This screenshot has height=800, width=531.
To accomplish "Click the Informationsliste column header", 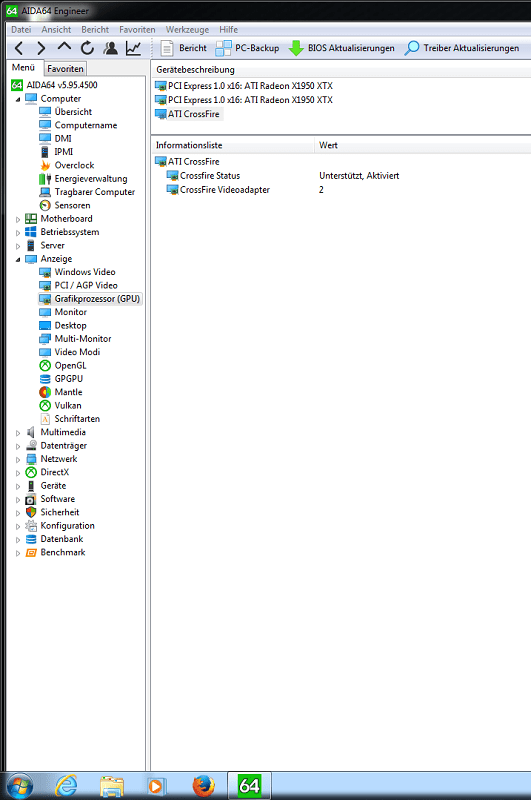I will pos(233,145).
